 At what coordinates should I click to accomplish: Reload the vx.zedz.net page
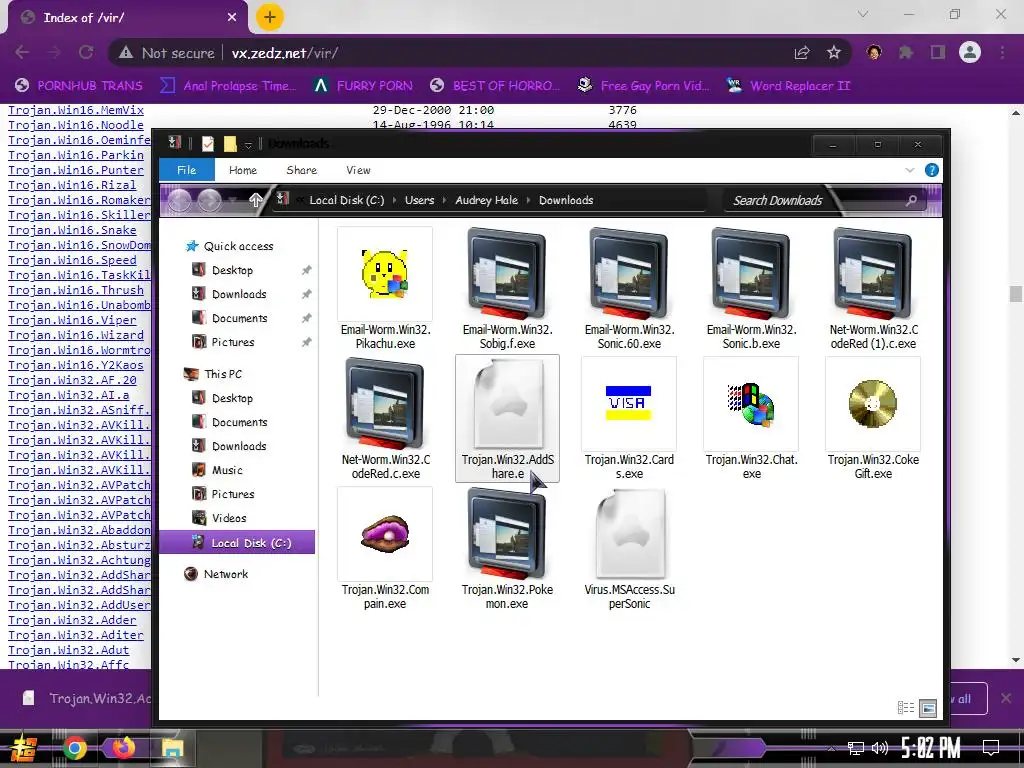[86, 52]
